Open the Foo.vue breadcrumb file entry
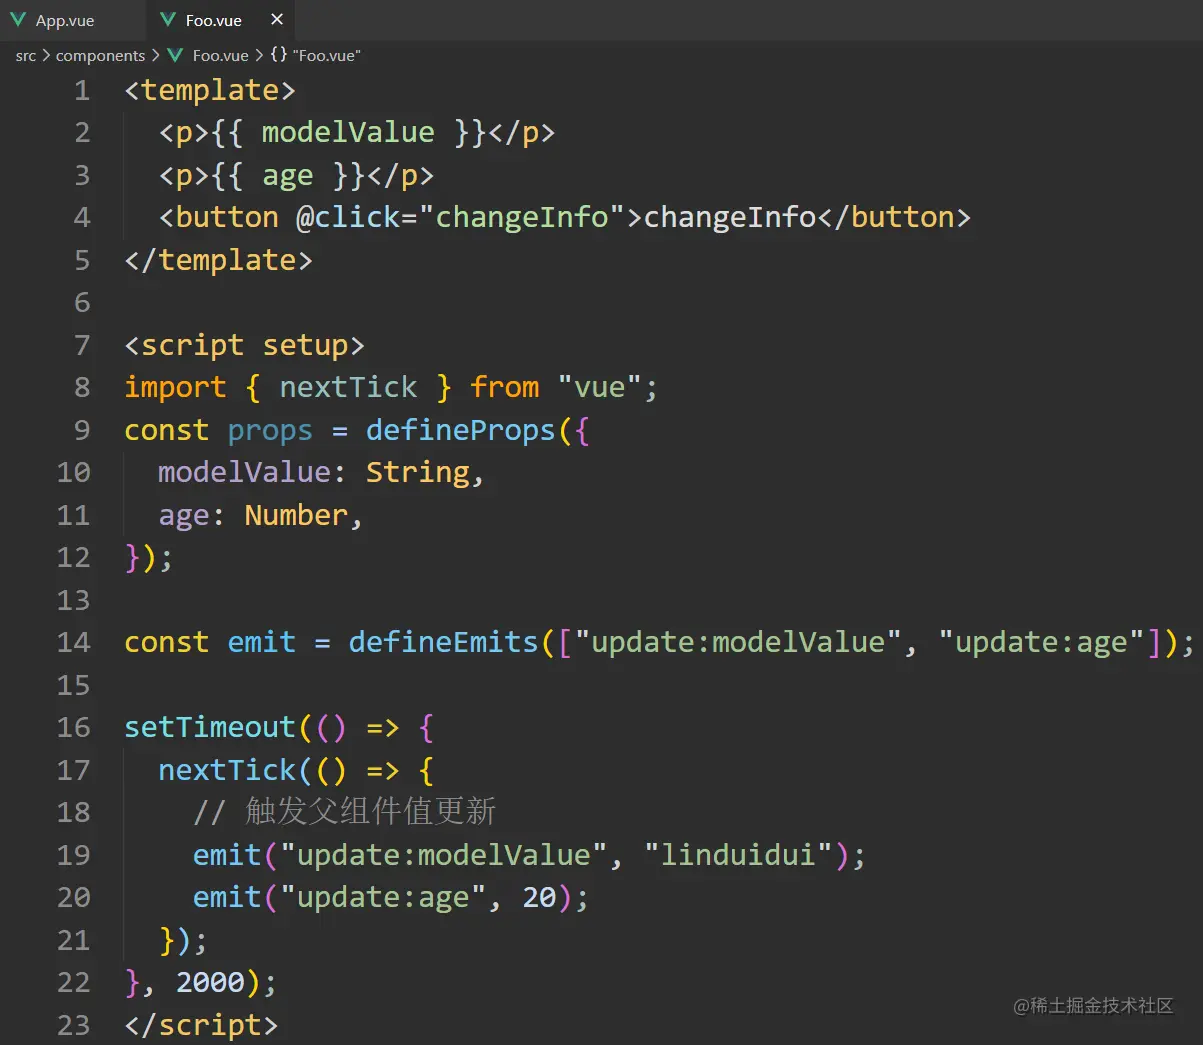 [x=220, y=55]
